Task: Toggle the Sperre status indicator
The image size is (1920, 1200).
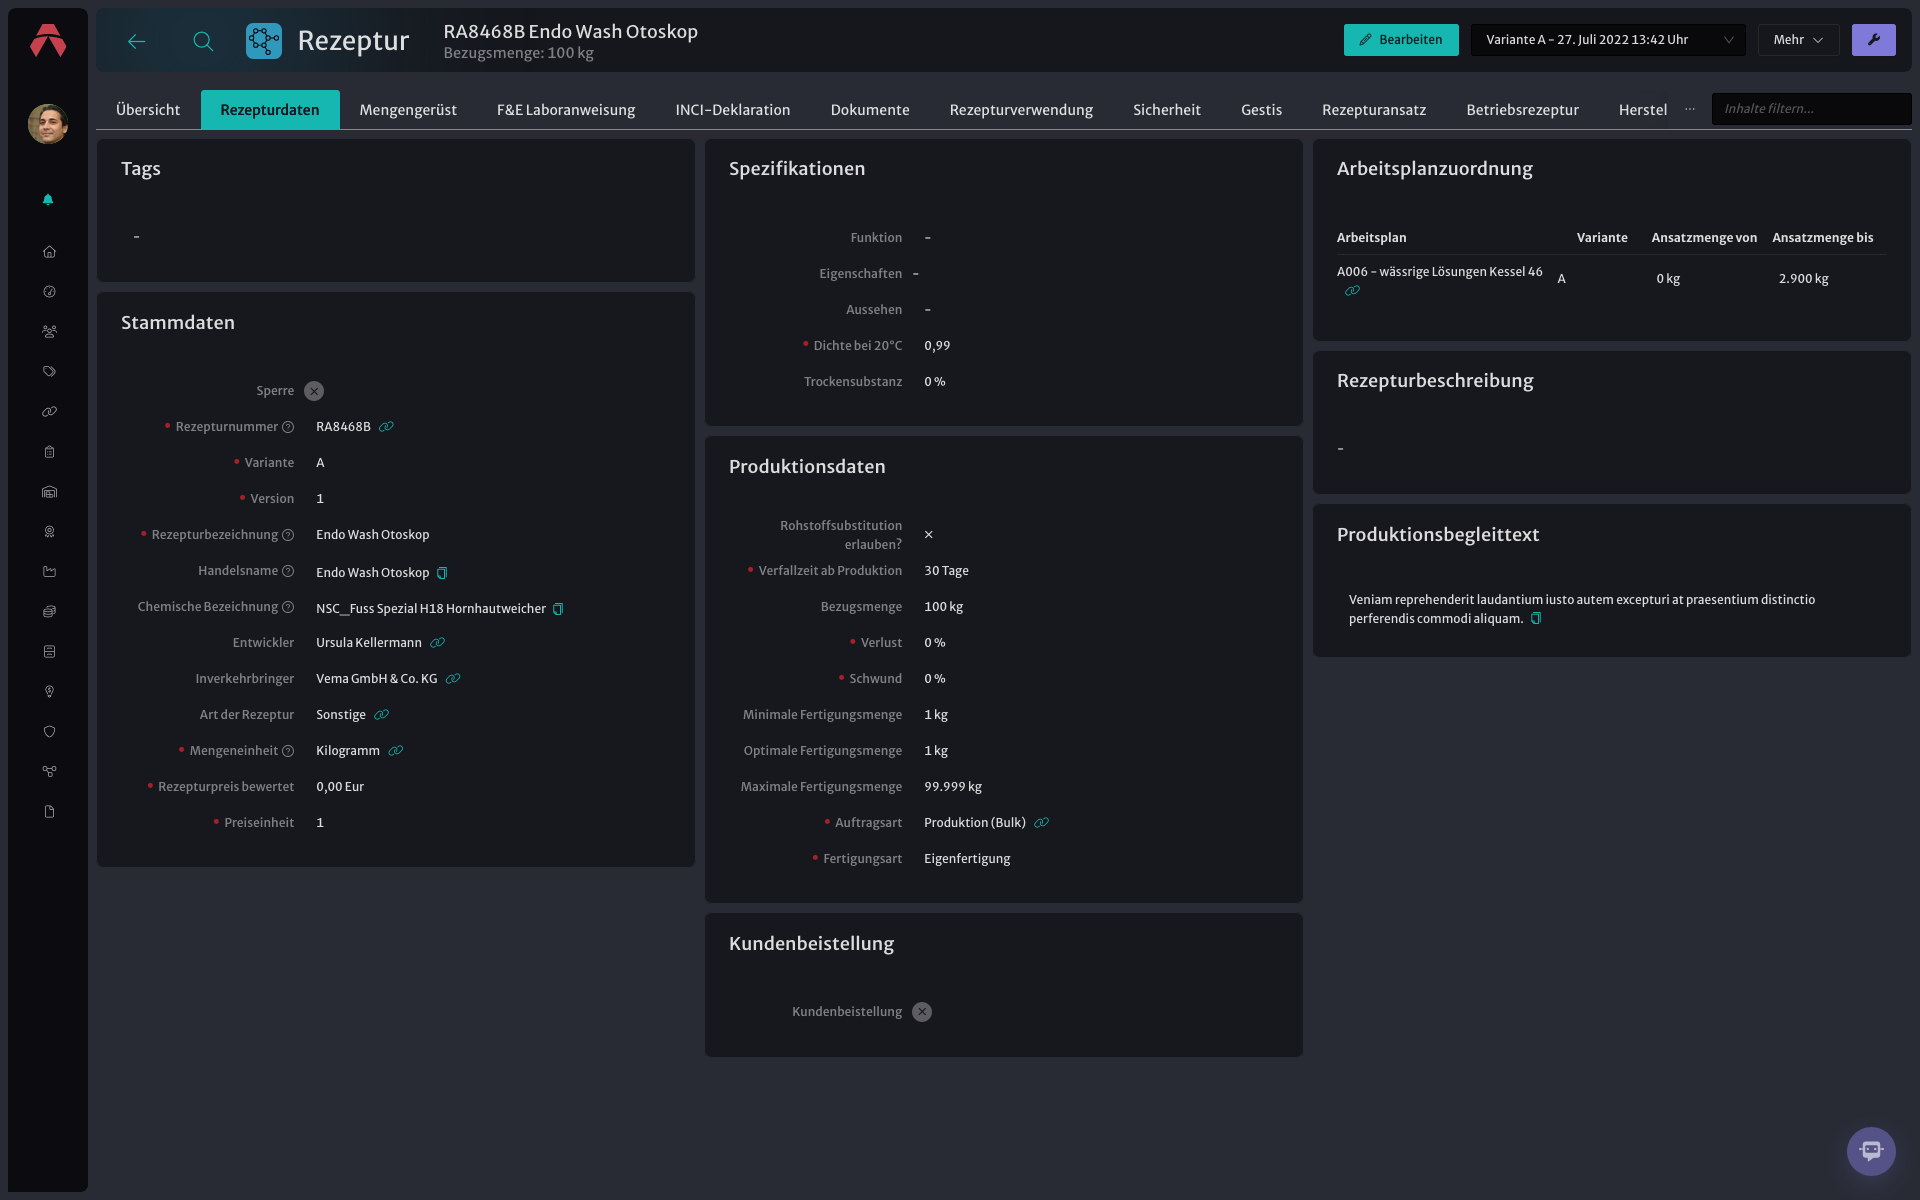Action: (x=314, y=391)
